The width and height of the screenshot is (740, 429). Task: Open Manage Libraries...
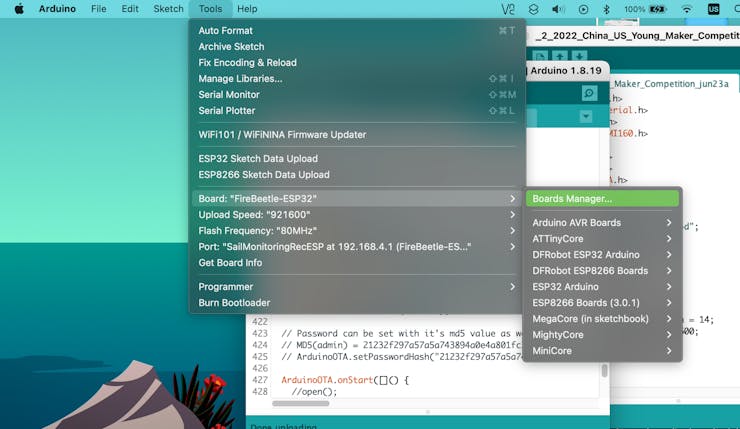click(357, 79)
